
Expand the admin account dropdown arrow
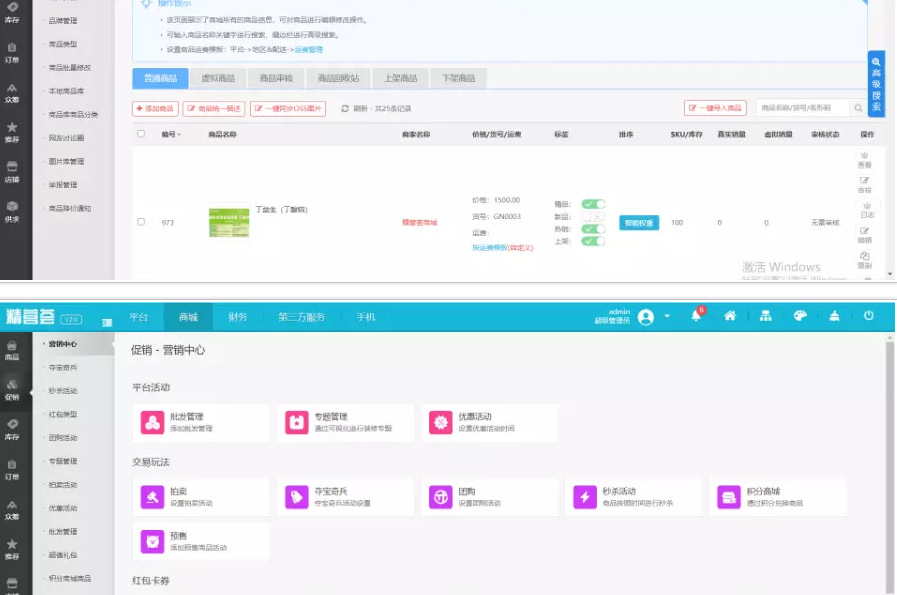[668, 317]
